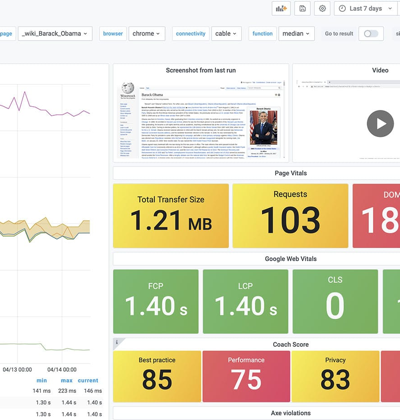Click the Performance 75 score panel
Screen dimensions: 400x420
point(246,376)
